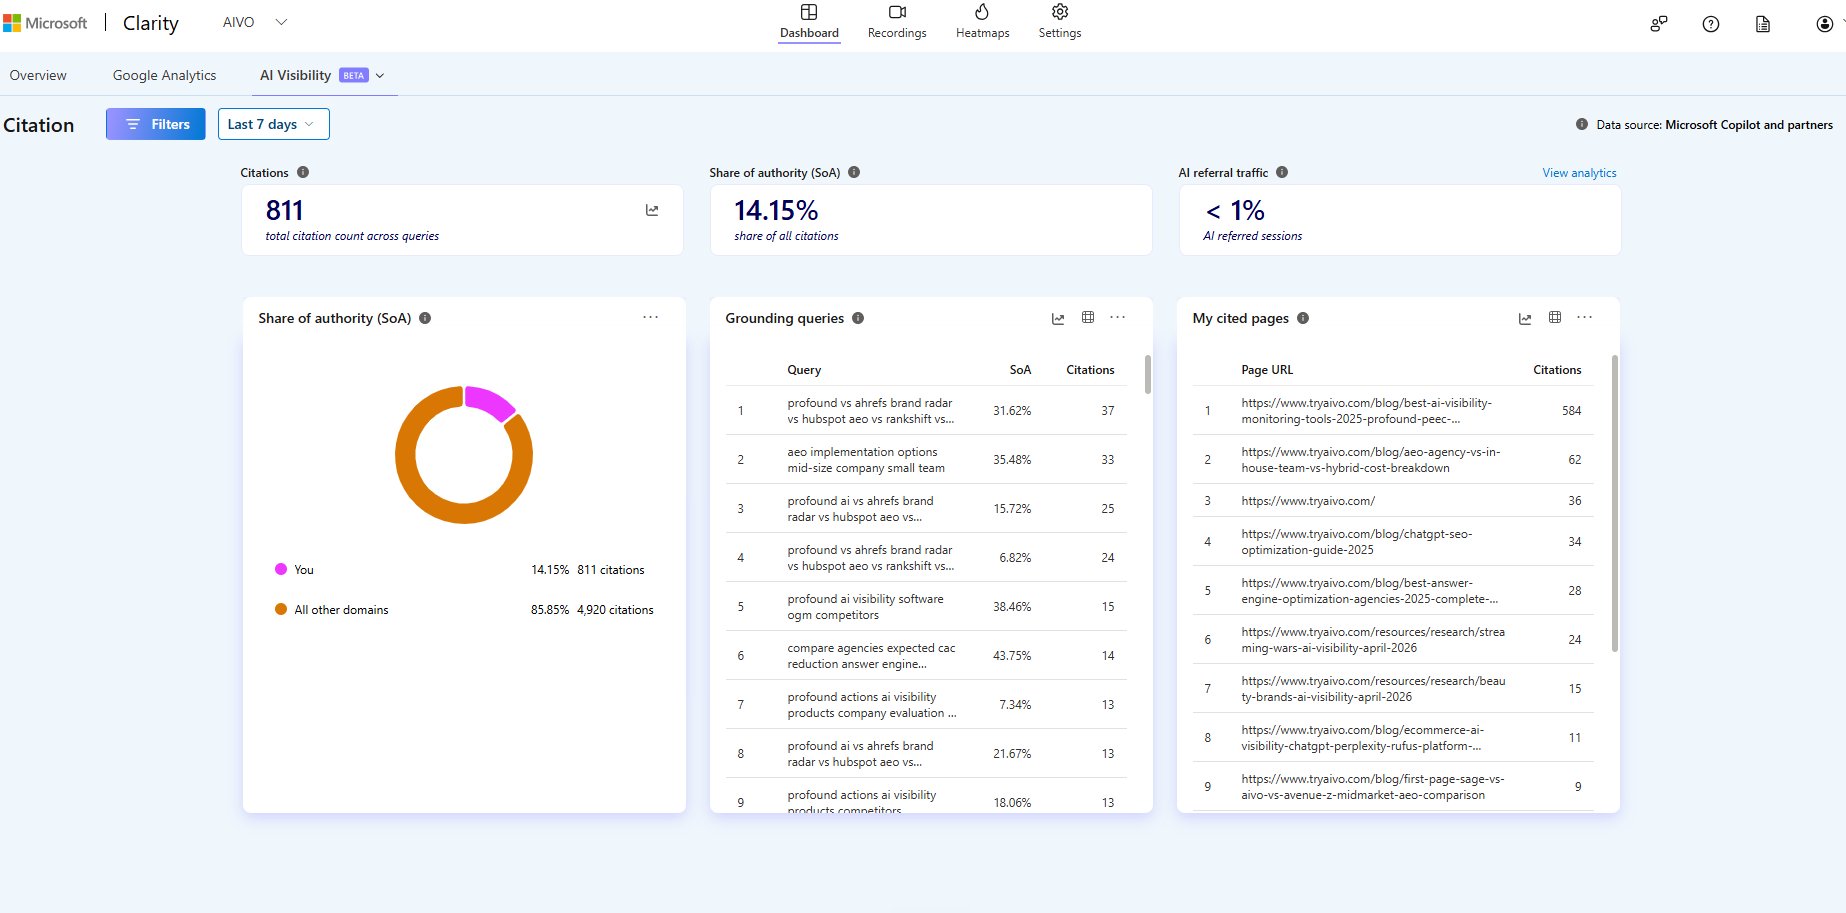Go to the Overview tab

(38, 75)
